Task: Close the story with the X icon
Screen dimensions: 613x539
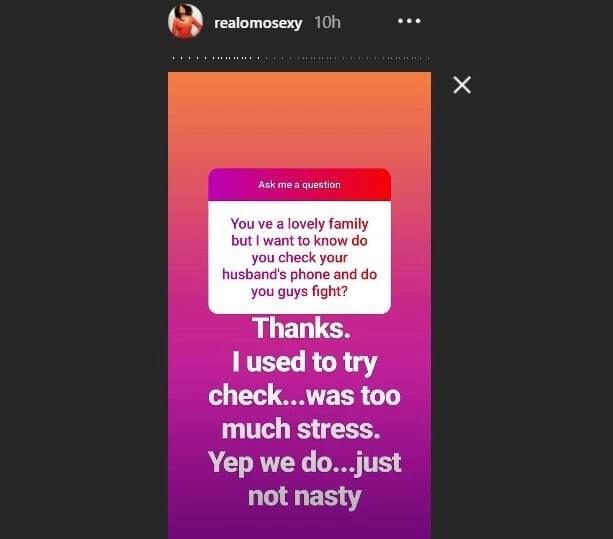Action: (462, 85)
